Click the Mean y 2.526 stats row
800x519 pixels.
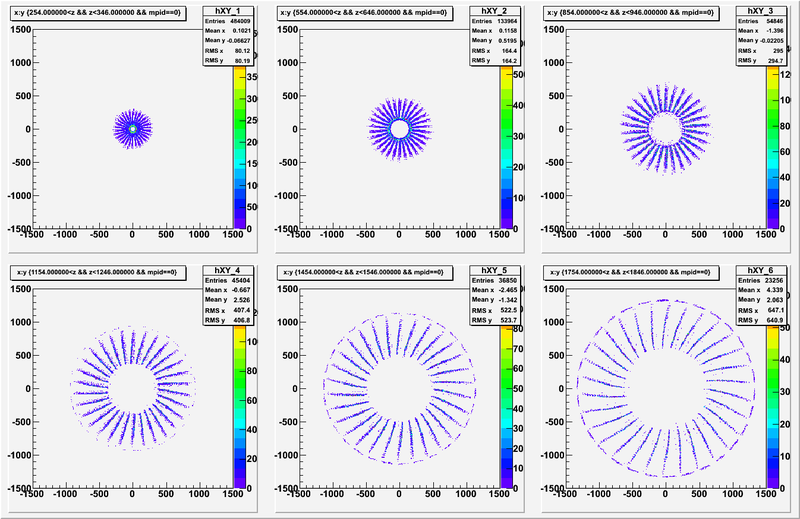[228, 300]
